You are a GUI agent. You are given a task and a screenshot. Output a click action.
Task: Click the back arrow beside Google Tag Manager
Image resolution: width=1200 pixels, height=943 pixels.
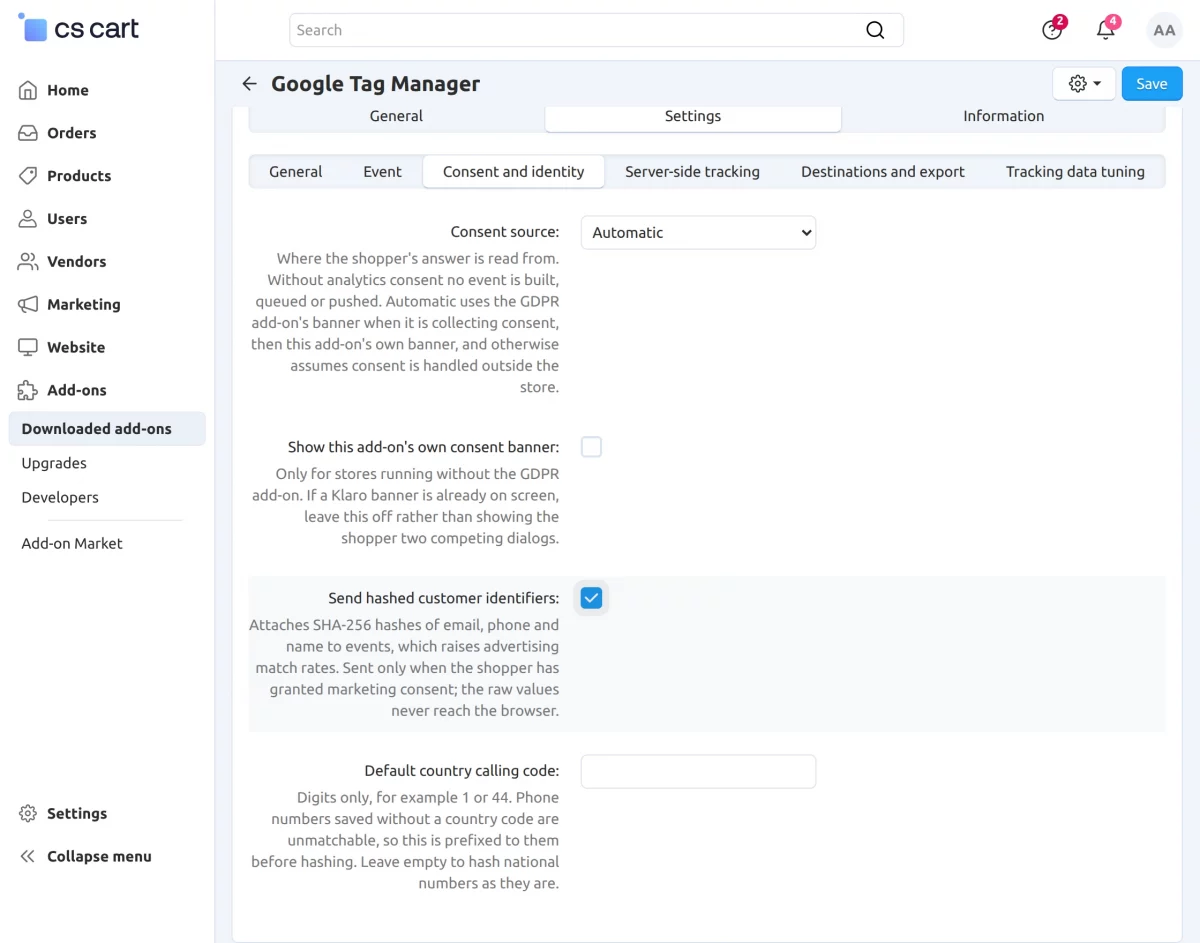tap(249, 84)
